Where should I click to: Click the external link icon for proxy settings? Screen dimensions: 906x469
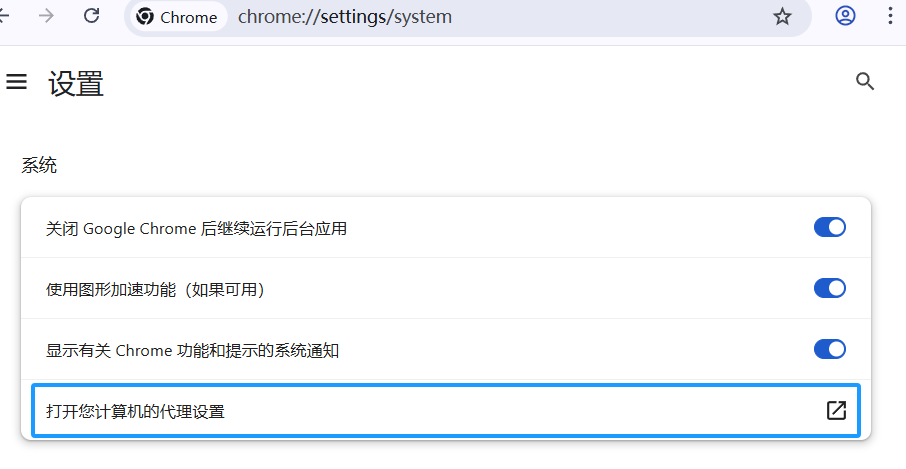[836, 411]
